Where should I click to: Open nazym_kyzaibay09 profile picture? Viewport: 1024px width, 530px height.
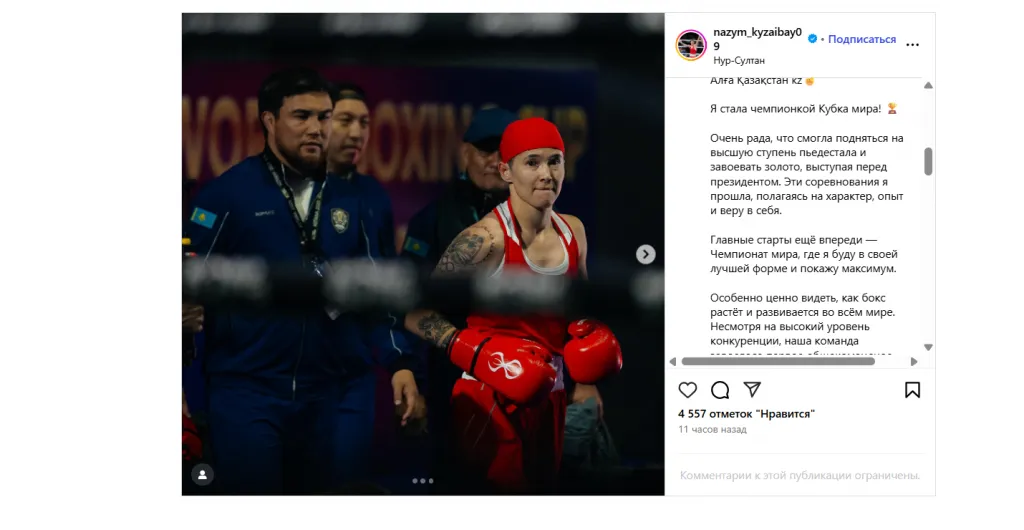point(691,46)
